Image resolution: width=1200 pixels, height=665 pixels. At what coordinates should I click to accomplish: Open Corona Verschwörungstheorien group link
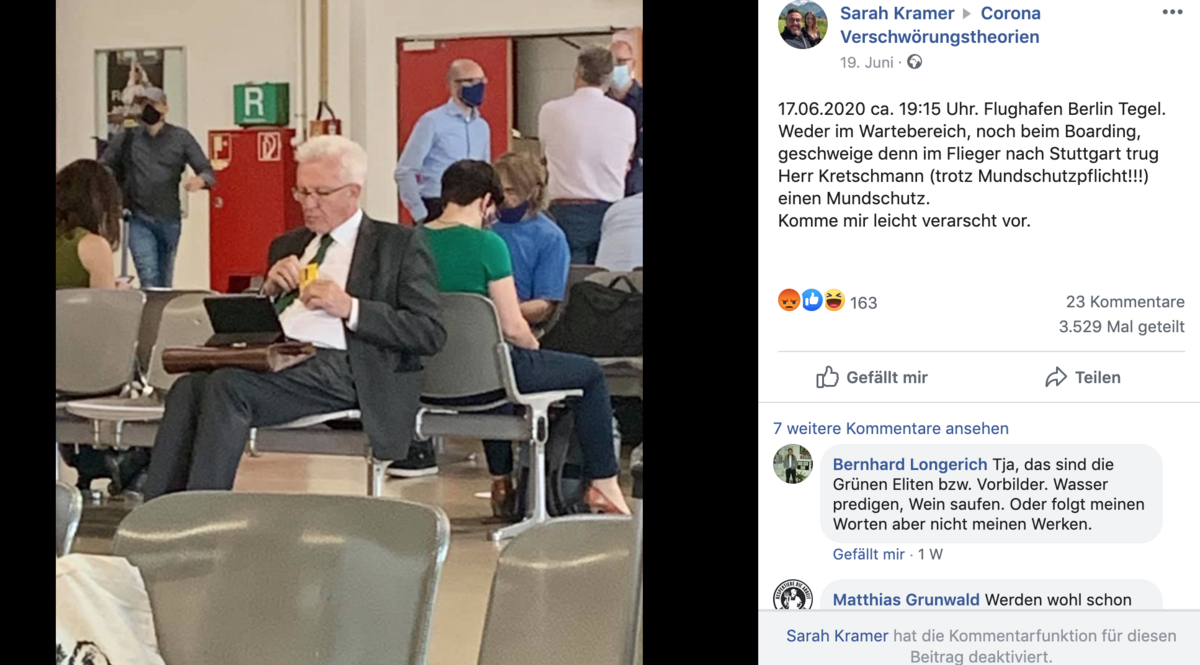(940, 25)
